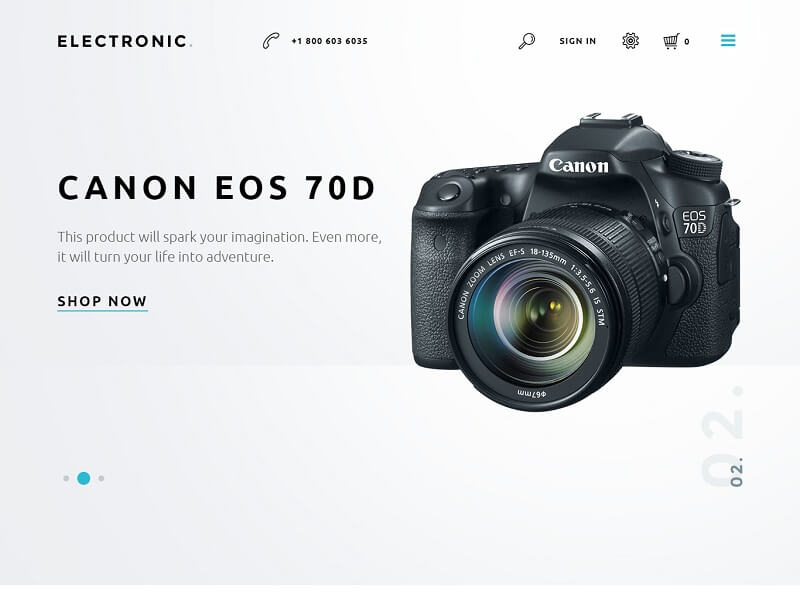Click the product description paragraph

[219, 247]
